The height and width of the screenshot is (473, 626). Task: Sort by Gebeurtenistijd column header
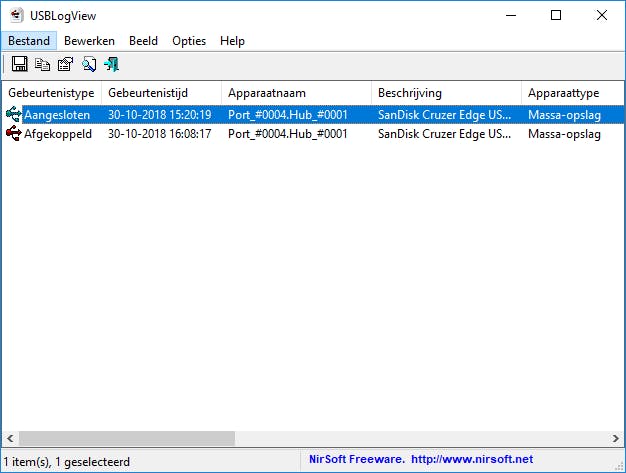click(x=160, y=93)
